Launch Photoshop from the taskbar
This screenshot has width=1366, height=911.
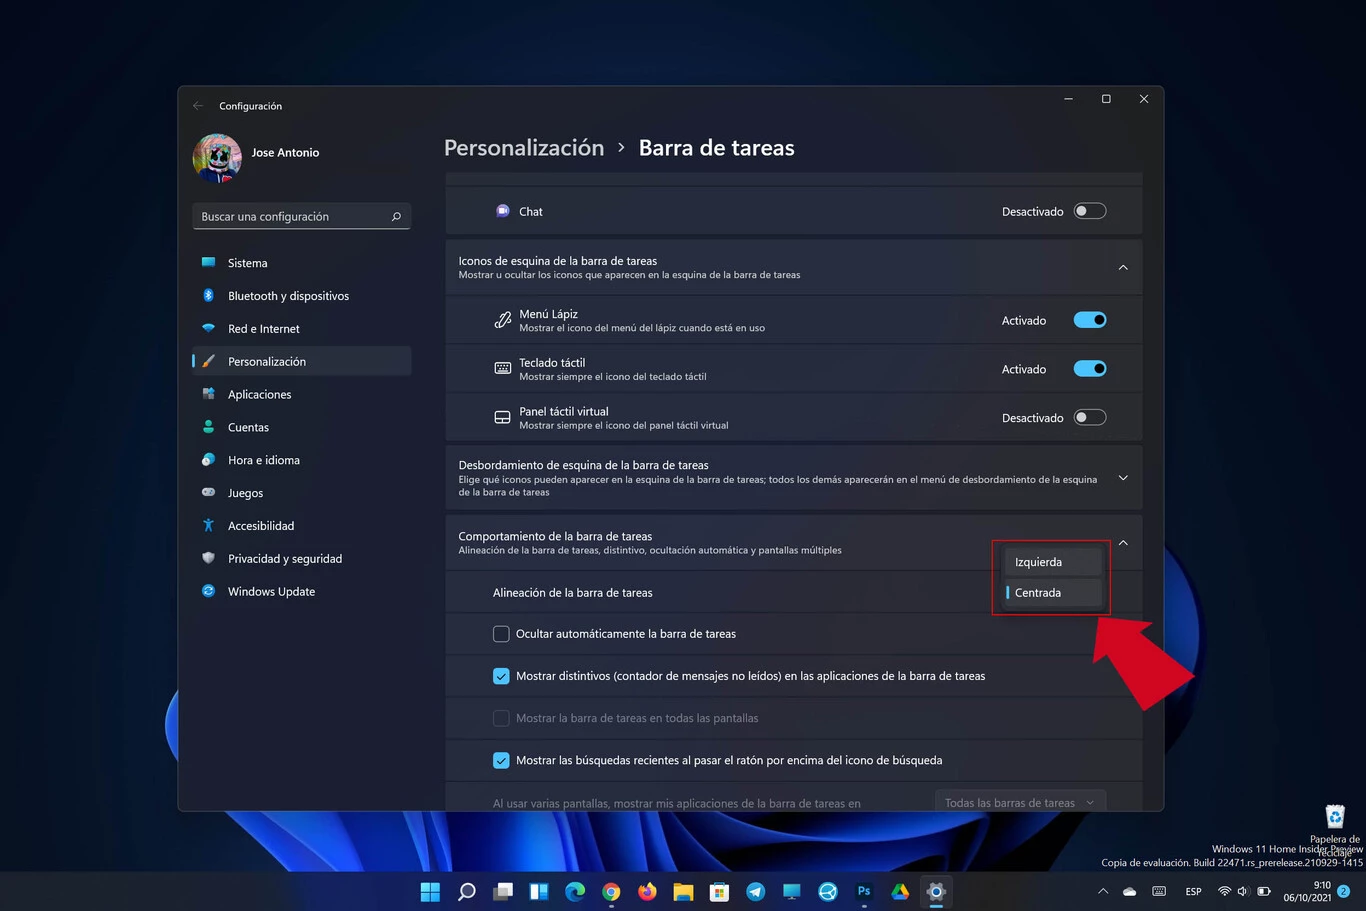pos(864,892)
